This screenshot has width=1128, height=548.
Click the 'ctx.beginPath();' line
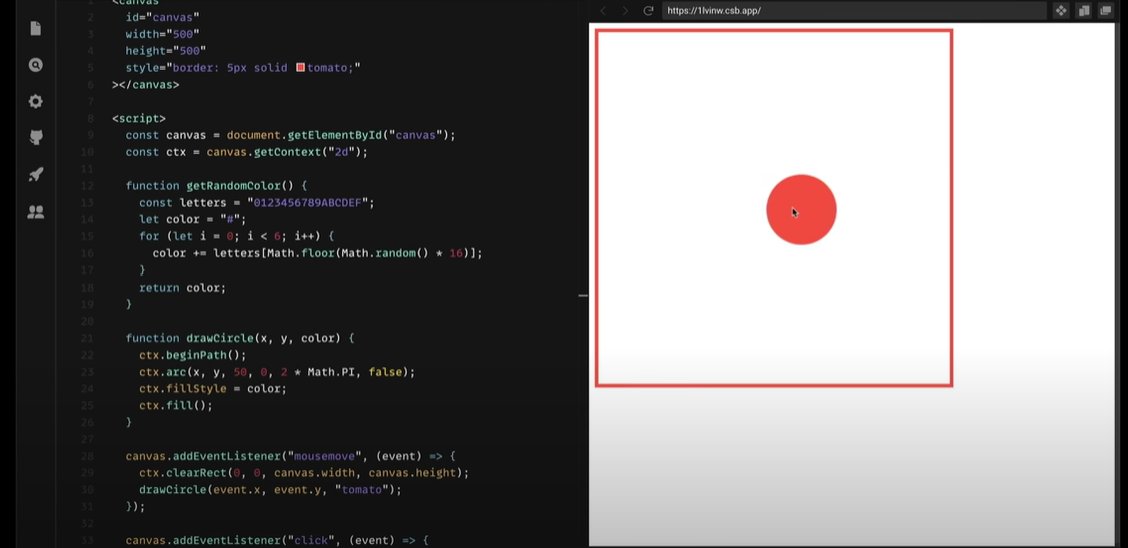tap(193, 355)
